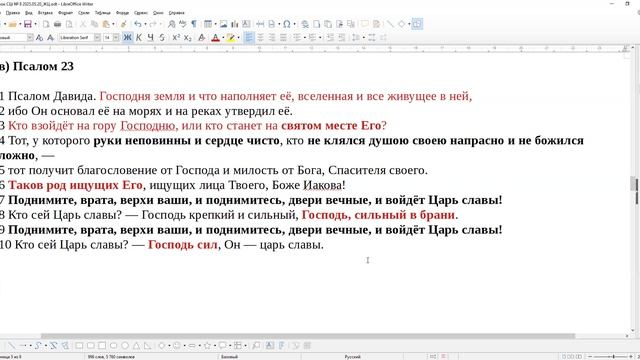Click the Cut scissors icon
The width and height of the screenshot is (640, 360).
[x=83, y=24]
